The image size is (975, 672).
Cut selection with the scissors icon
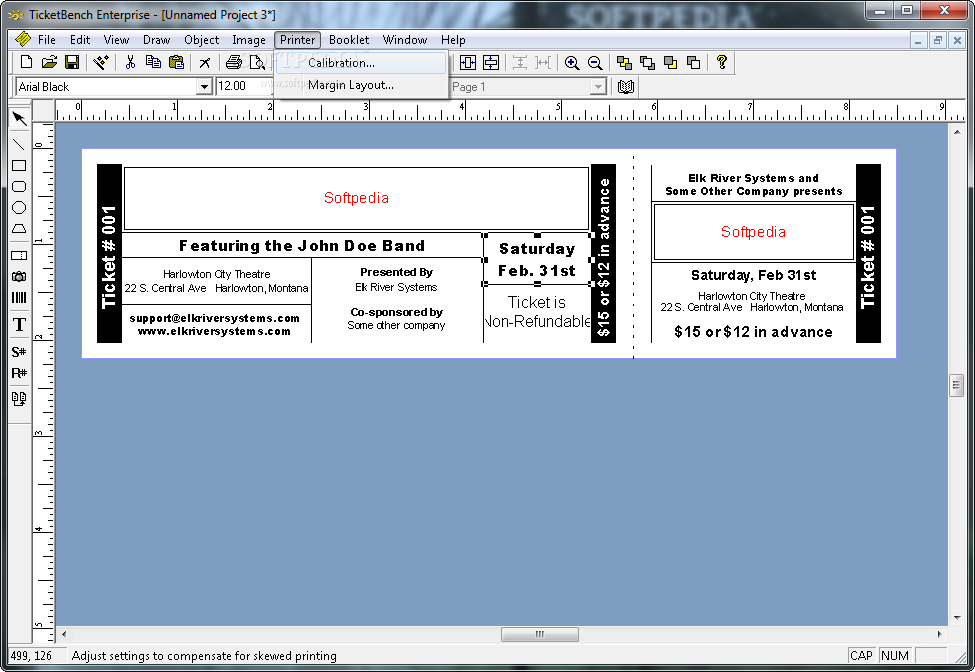point(130,62)
